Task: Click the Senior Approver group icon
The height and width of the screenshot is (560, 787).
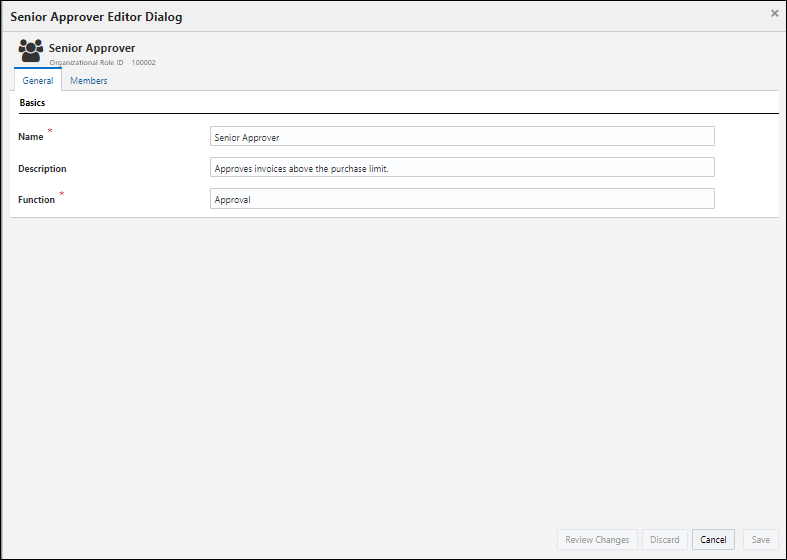Action: tap(31, 51)
